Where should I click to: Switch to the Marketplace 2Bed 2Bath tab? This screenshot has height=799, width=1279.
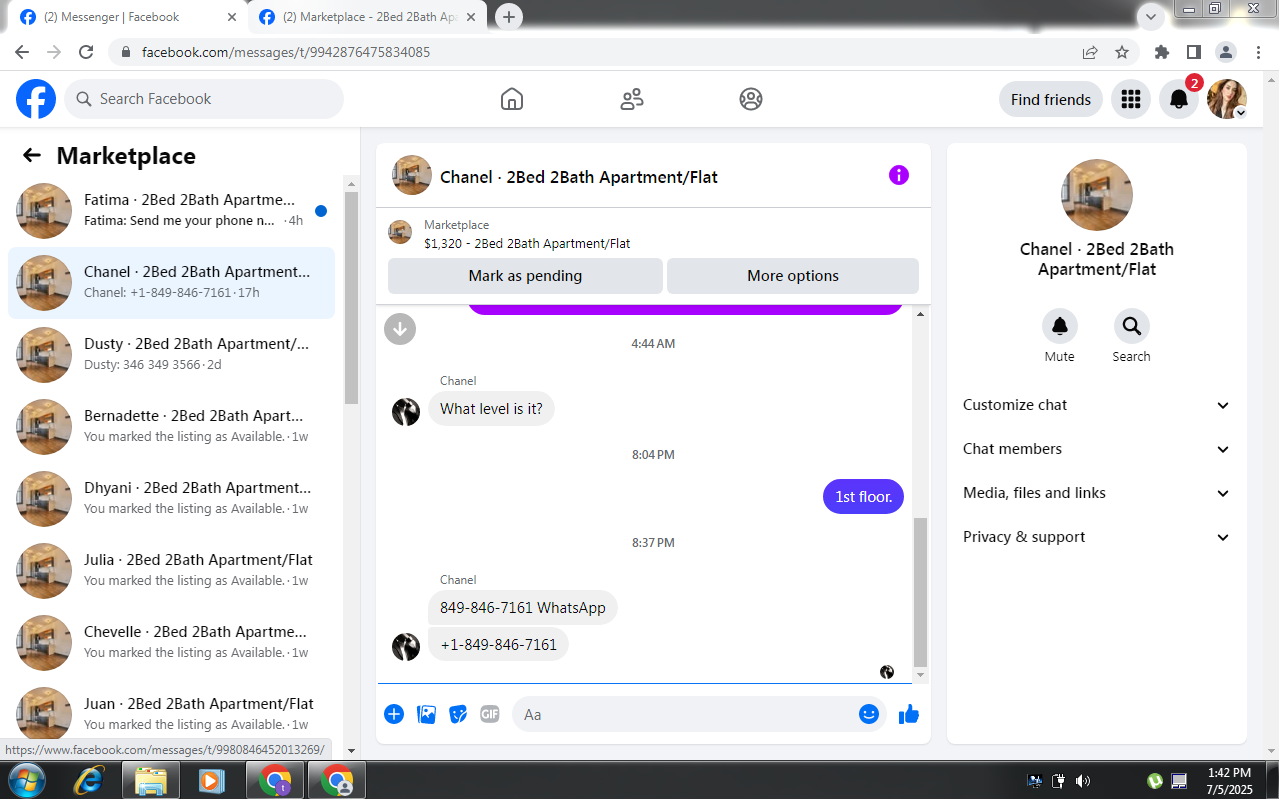368,17
